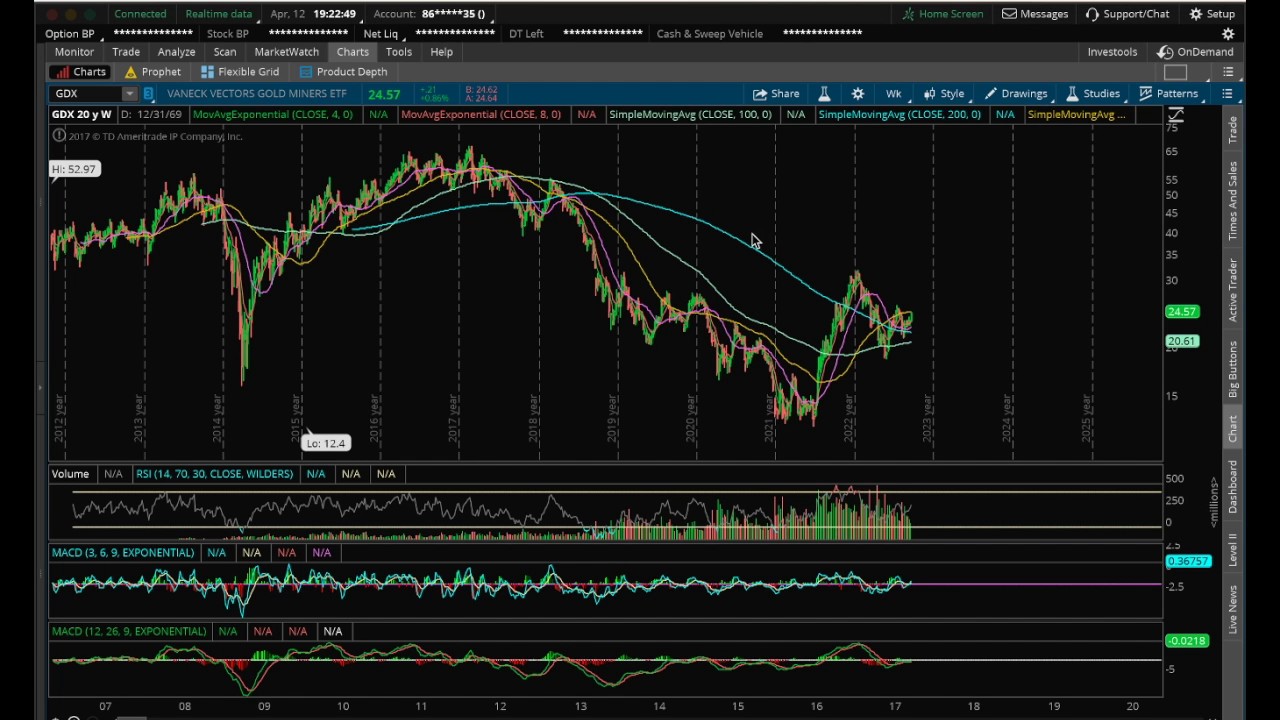
Task: Open the Trade tab
Action: [126, 52]
